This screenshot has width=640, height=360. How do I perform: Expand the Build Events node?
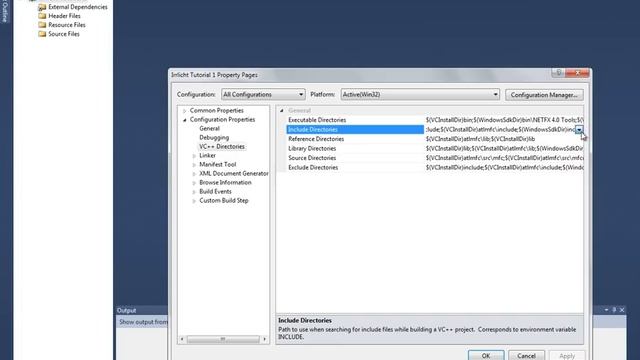point(194,192)
